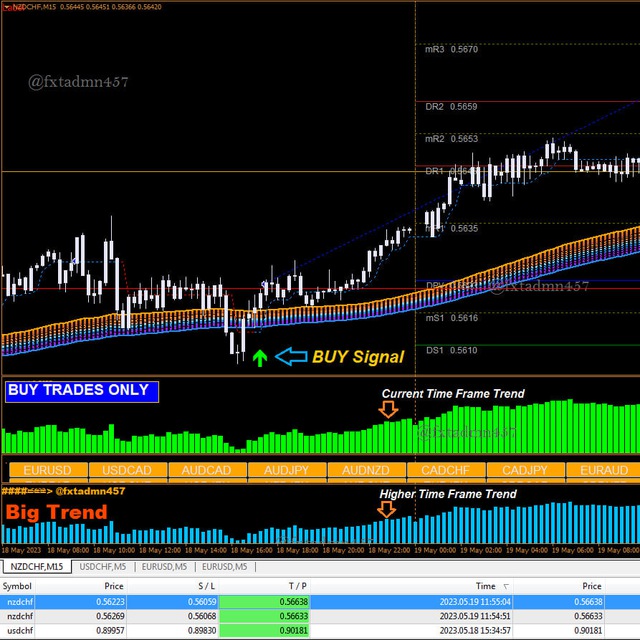Click the 19 May 00:00 time axis label
The image size is (640, 640).
pos(435,550)
